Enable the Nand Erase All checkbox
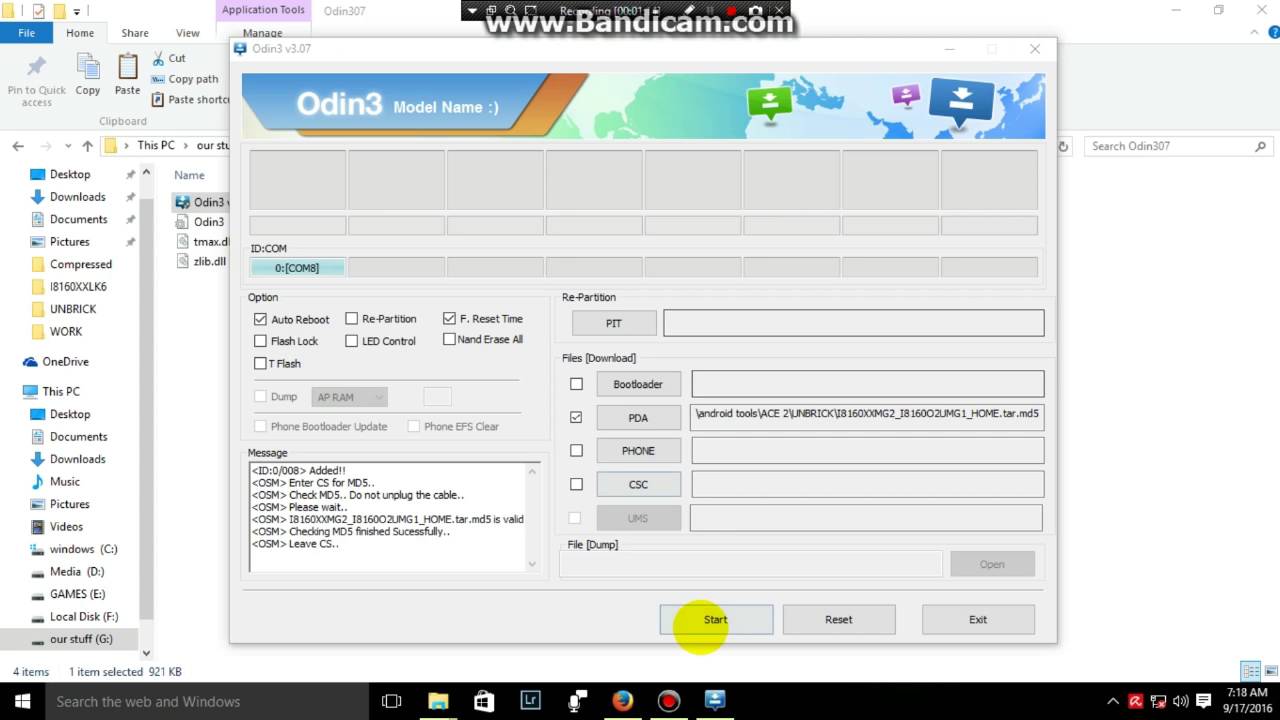This screenshot has width=1280, height=720. tap(450, 339)
